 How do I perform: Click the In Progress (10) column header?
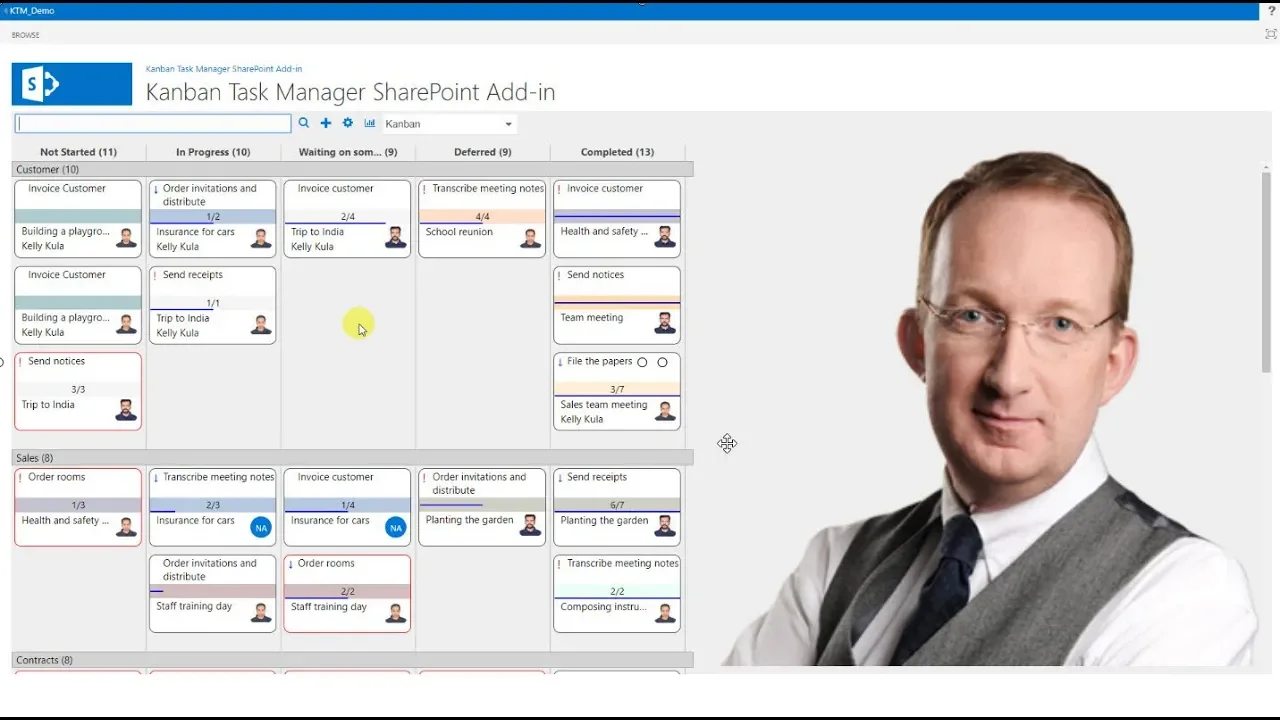click(213, 152)
